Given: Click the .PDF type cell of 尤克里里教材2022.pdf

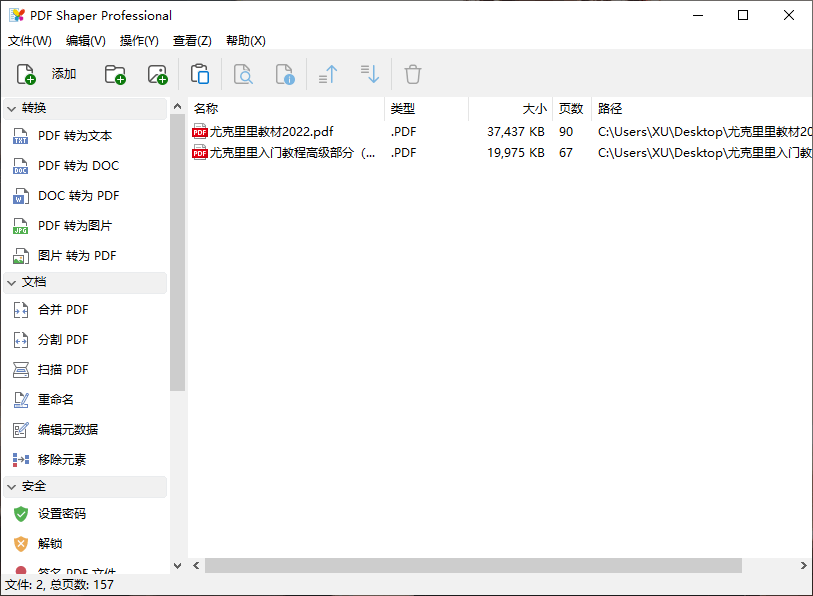Looking at the screenshot, I should tap(403, 132).
